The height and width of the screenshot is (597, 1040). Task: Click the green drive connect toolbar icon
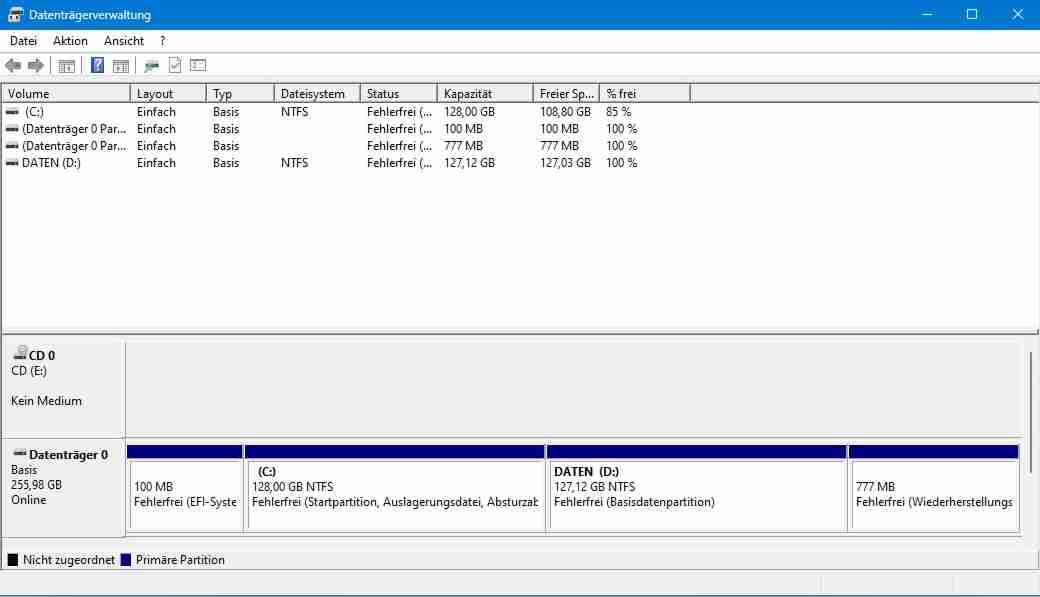pos(151,66)
